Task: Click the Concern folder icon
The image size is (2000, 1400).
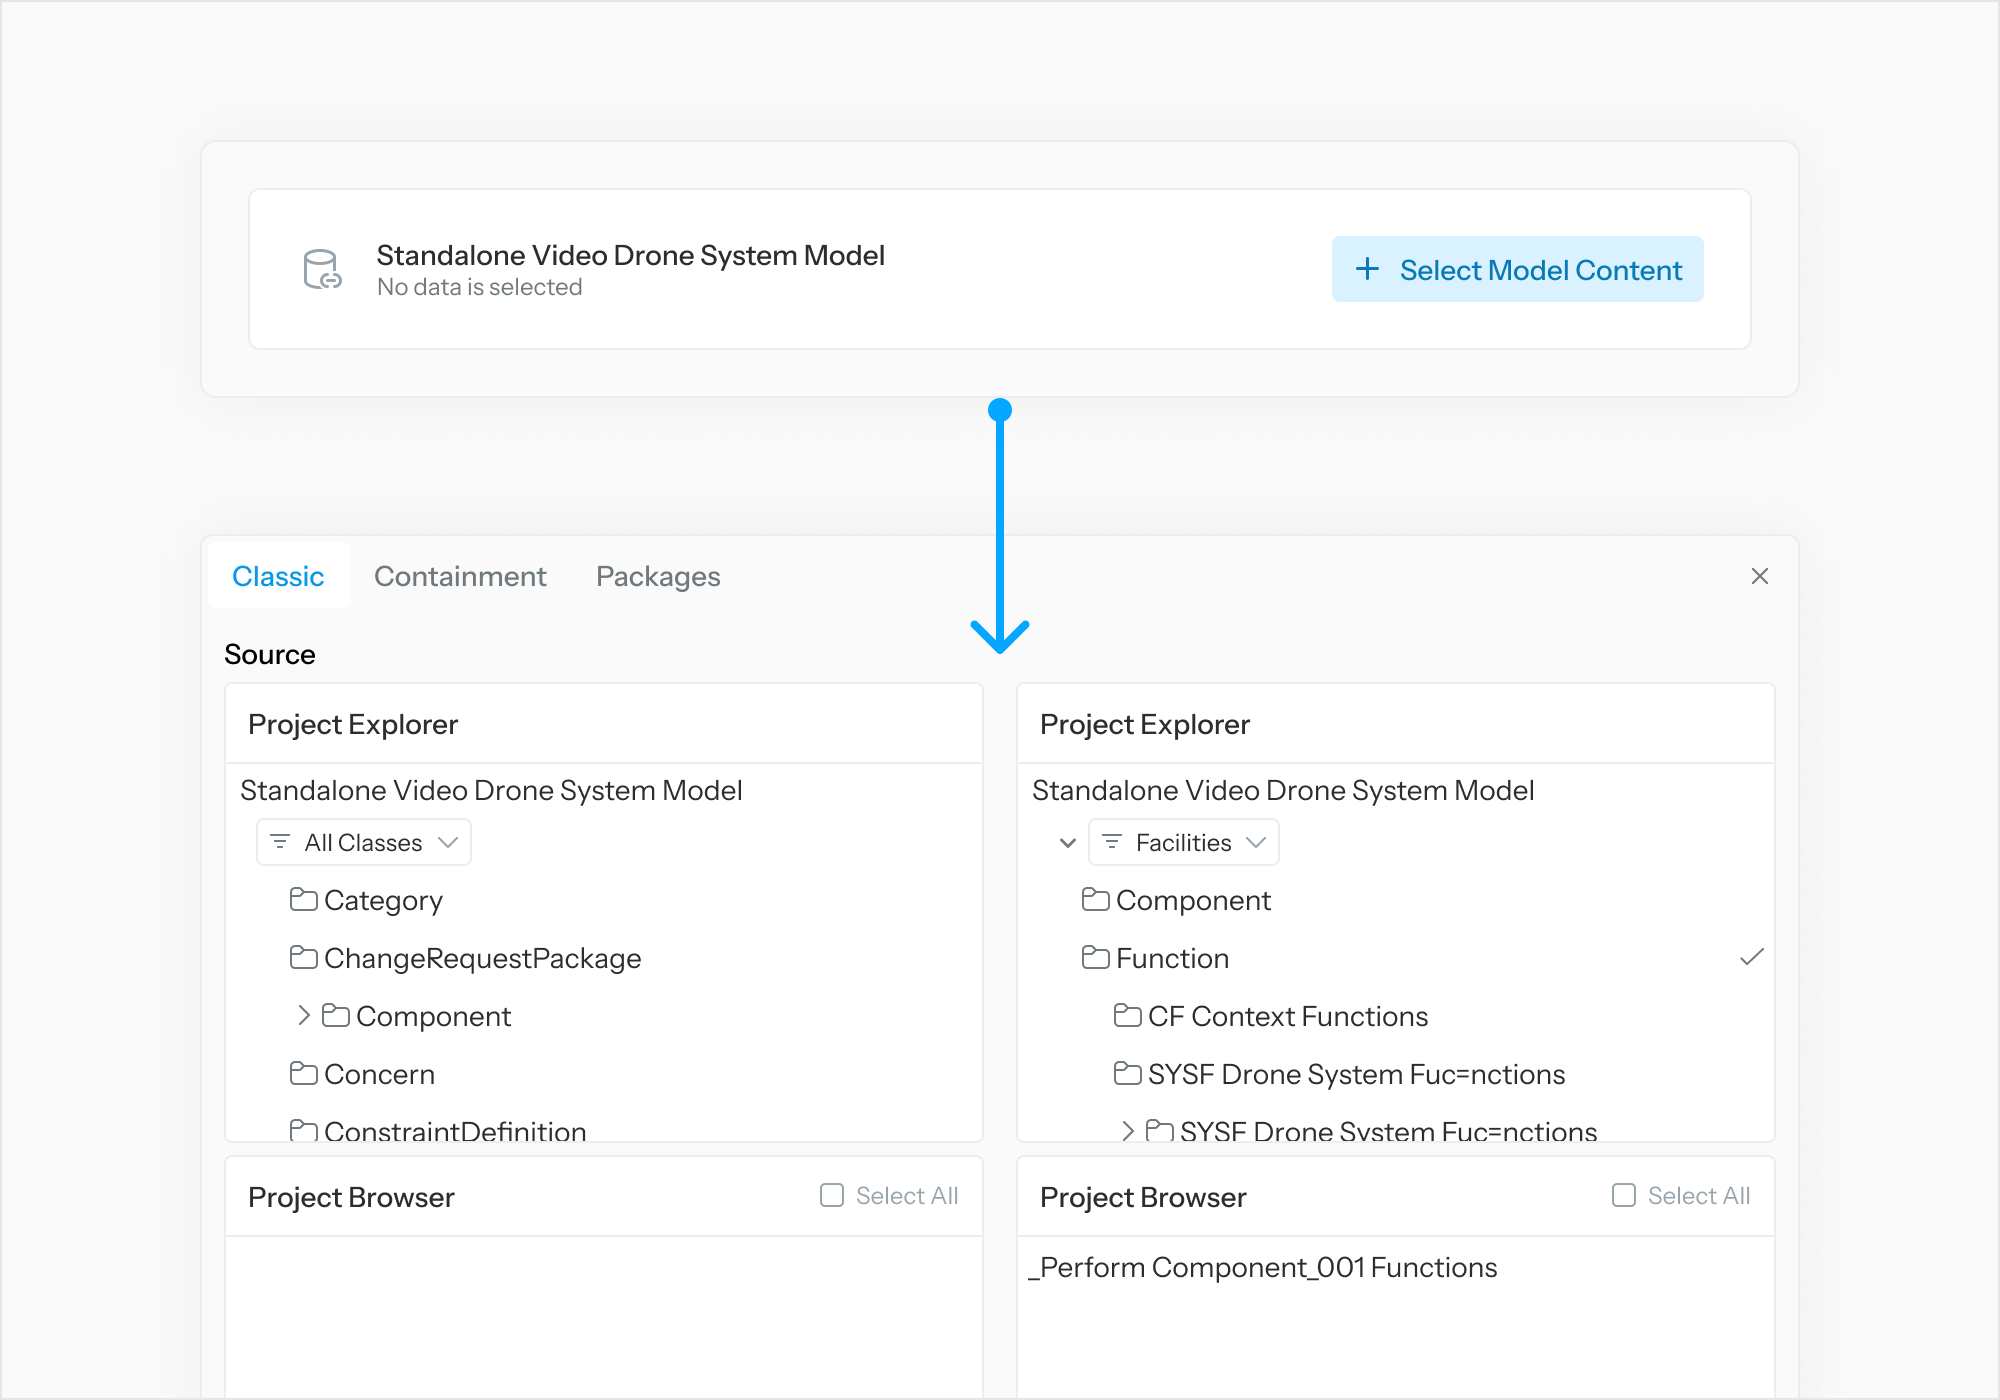Action: [303, 1074]
